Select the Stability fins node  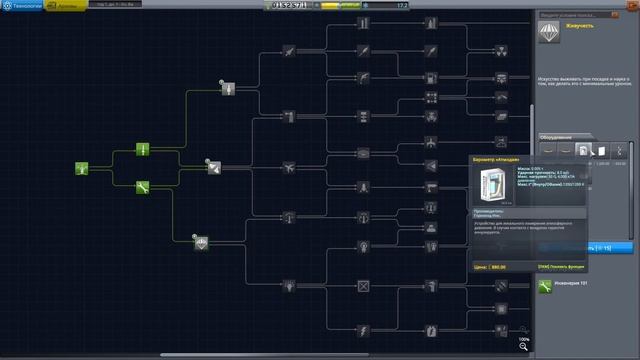tap(214, 168)
